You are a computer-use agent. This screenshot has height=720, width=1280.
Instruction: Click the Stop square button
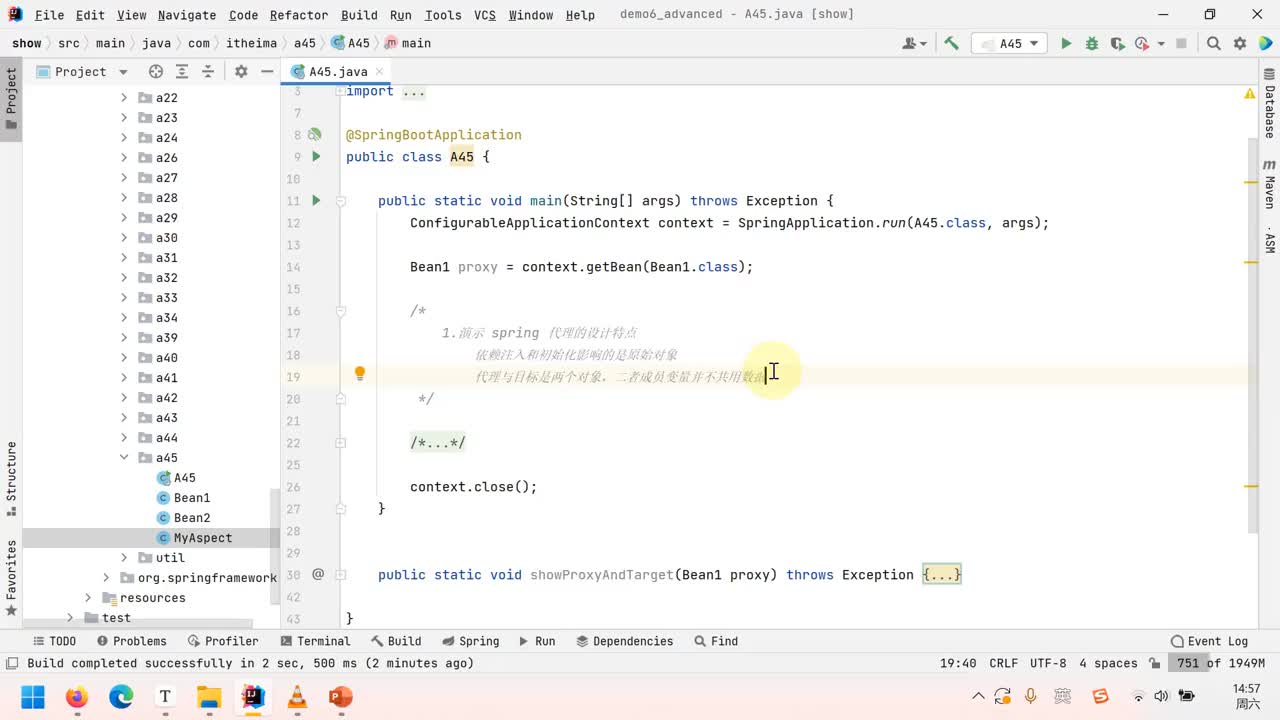click(x=1181, y=43)
